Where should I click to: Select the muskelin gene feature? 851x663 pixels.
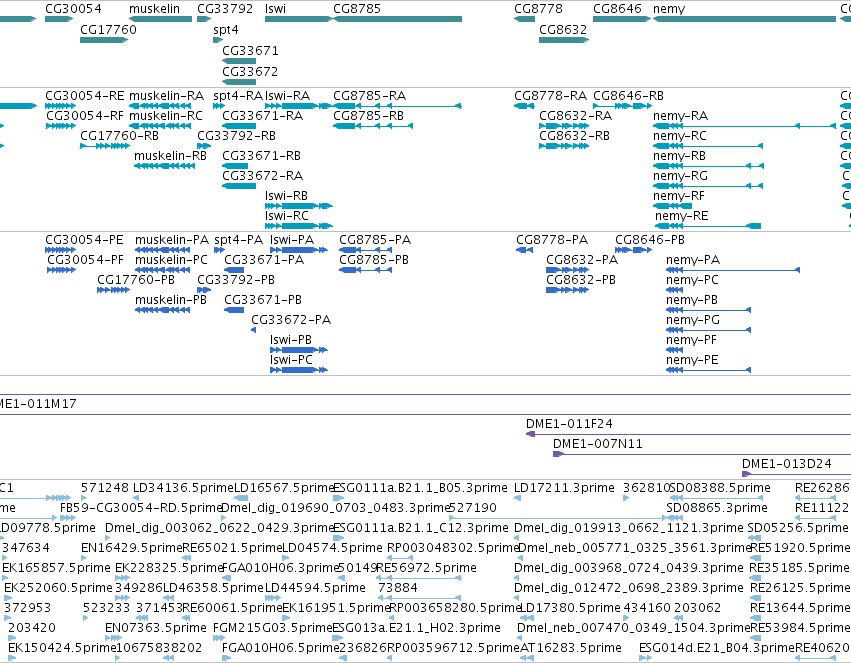coord(161,19)
